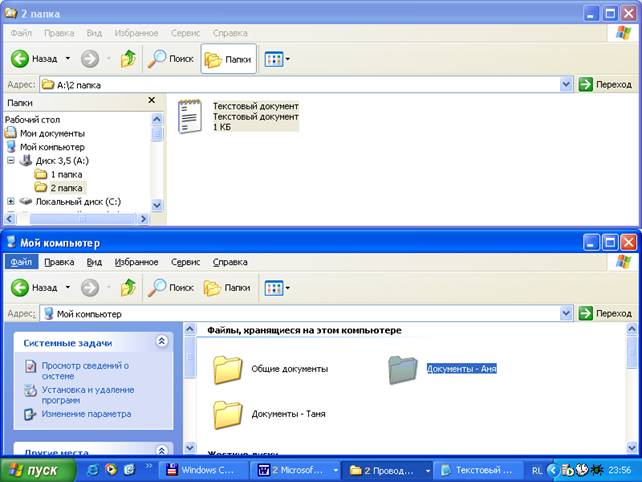Open the address bar dropdown in top window

[566, 85]
